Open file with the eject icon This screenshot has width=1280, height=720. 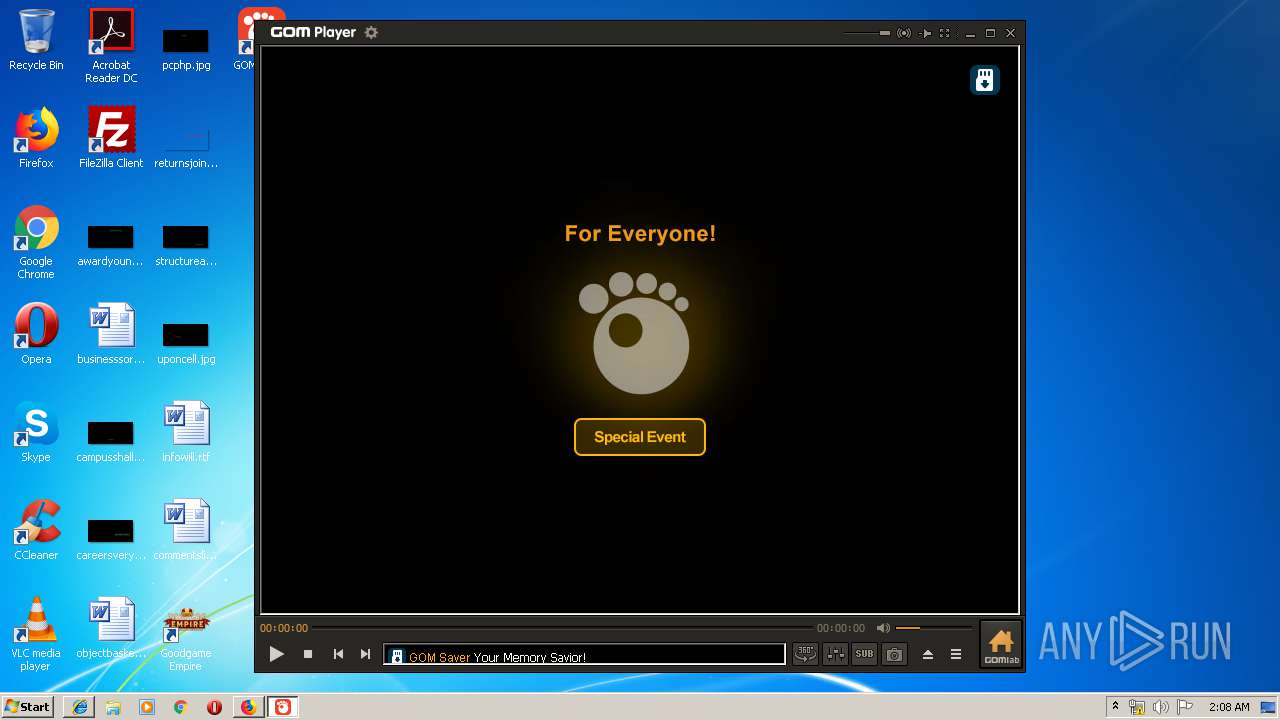click(x=928, y=654)
